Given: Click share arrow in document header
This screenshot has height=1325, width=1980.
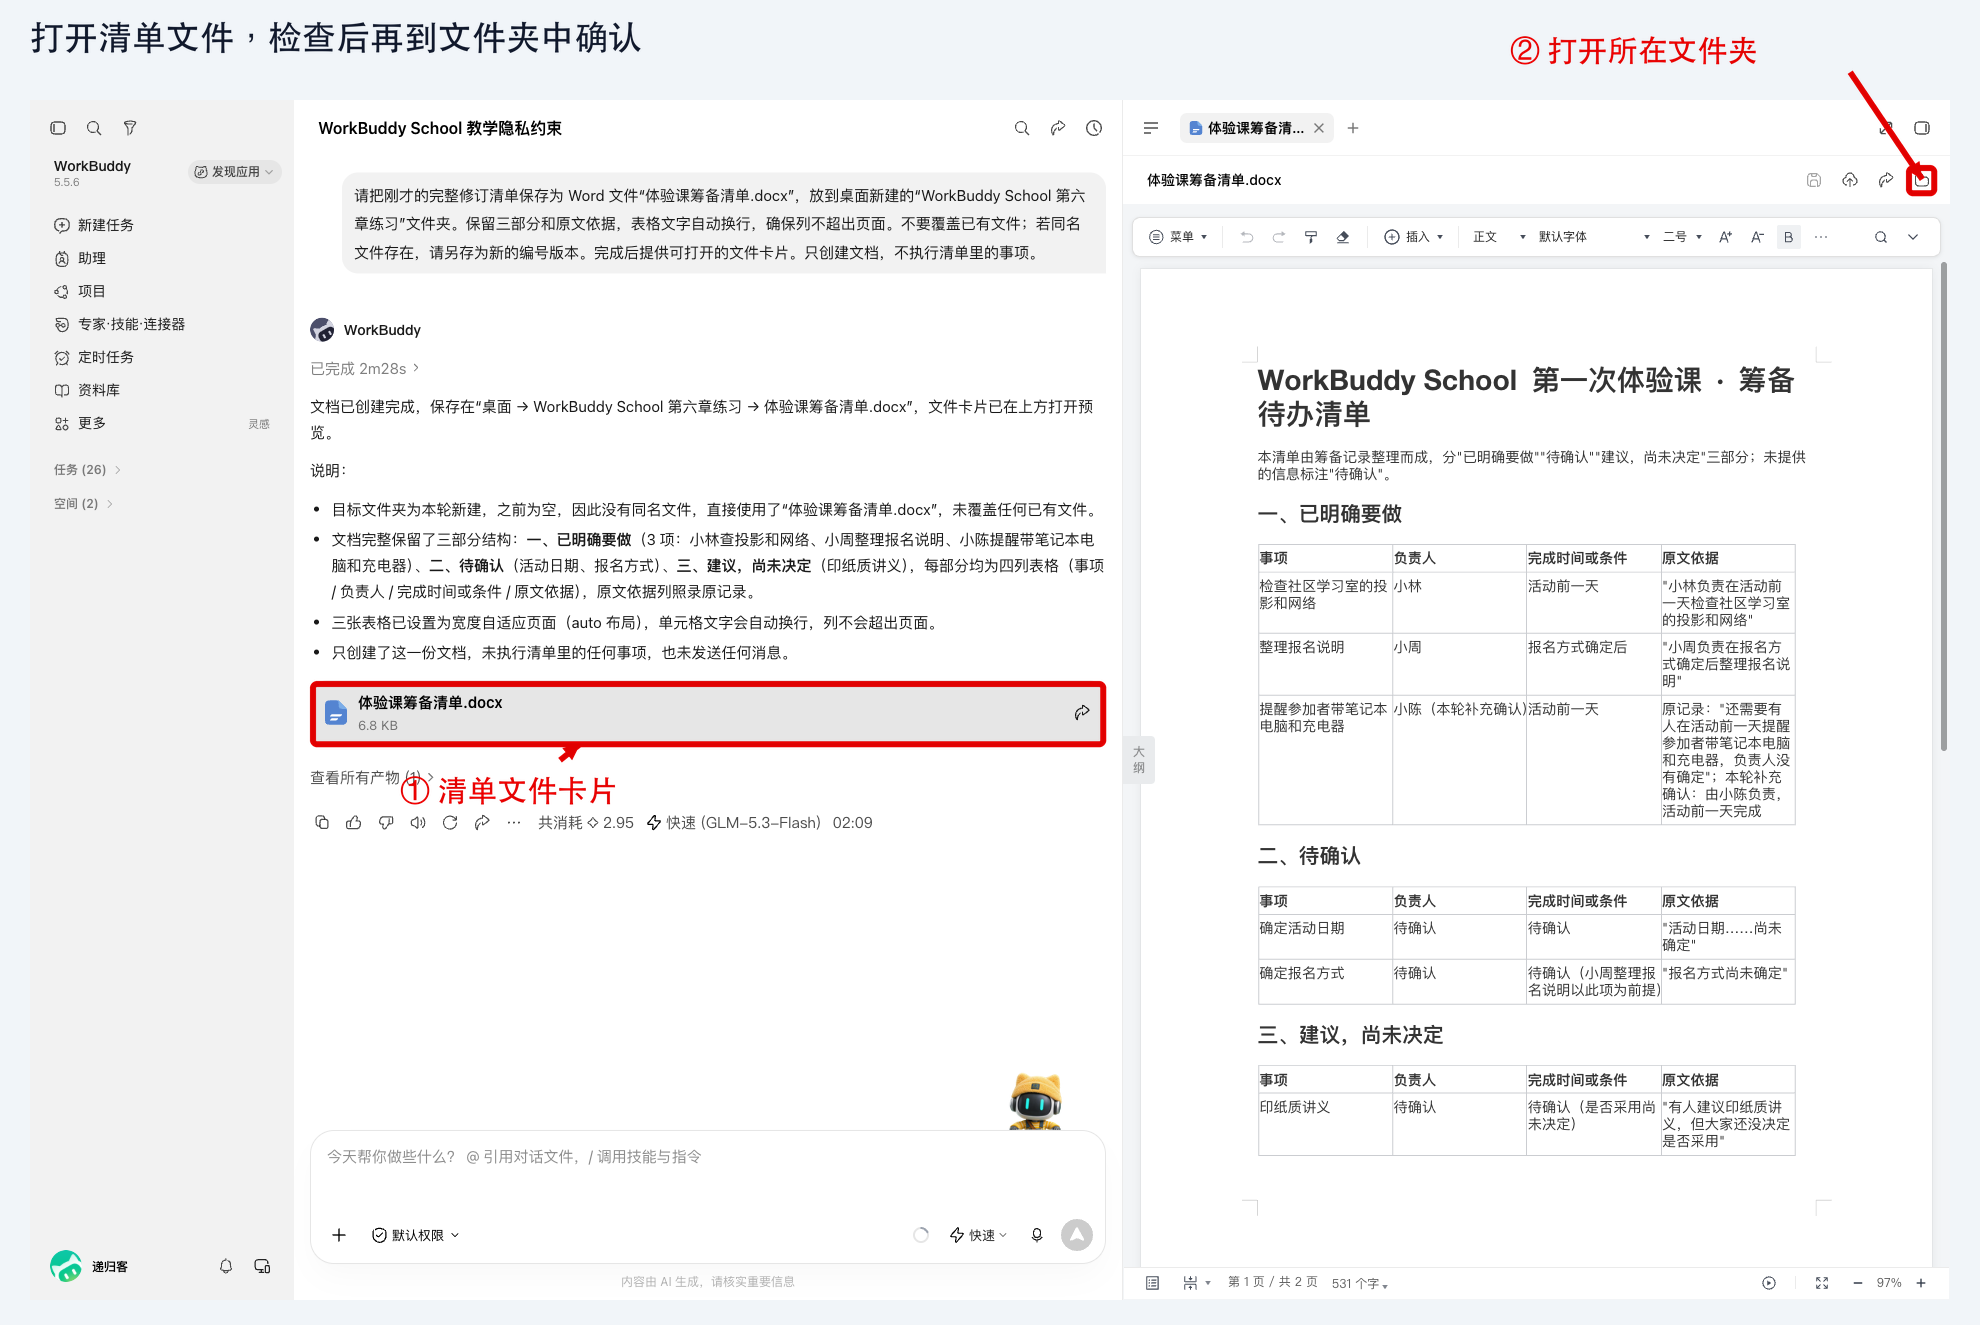Looking at the screenshot, I should (x=1886, y=180).
